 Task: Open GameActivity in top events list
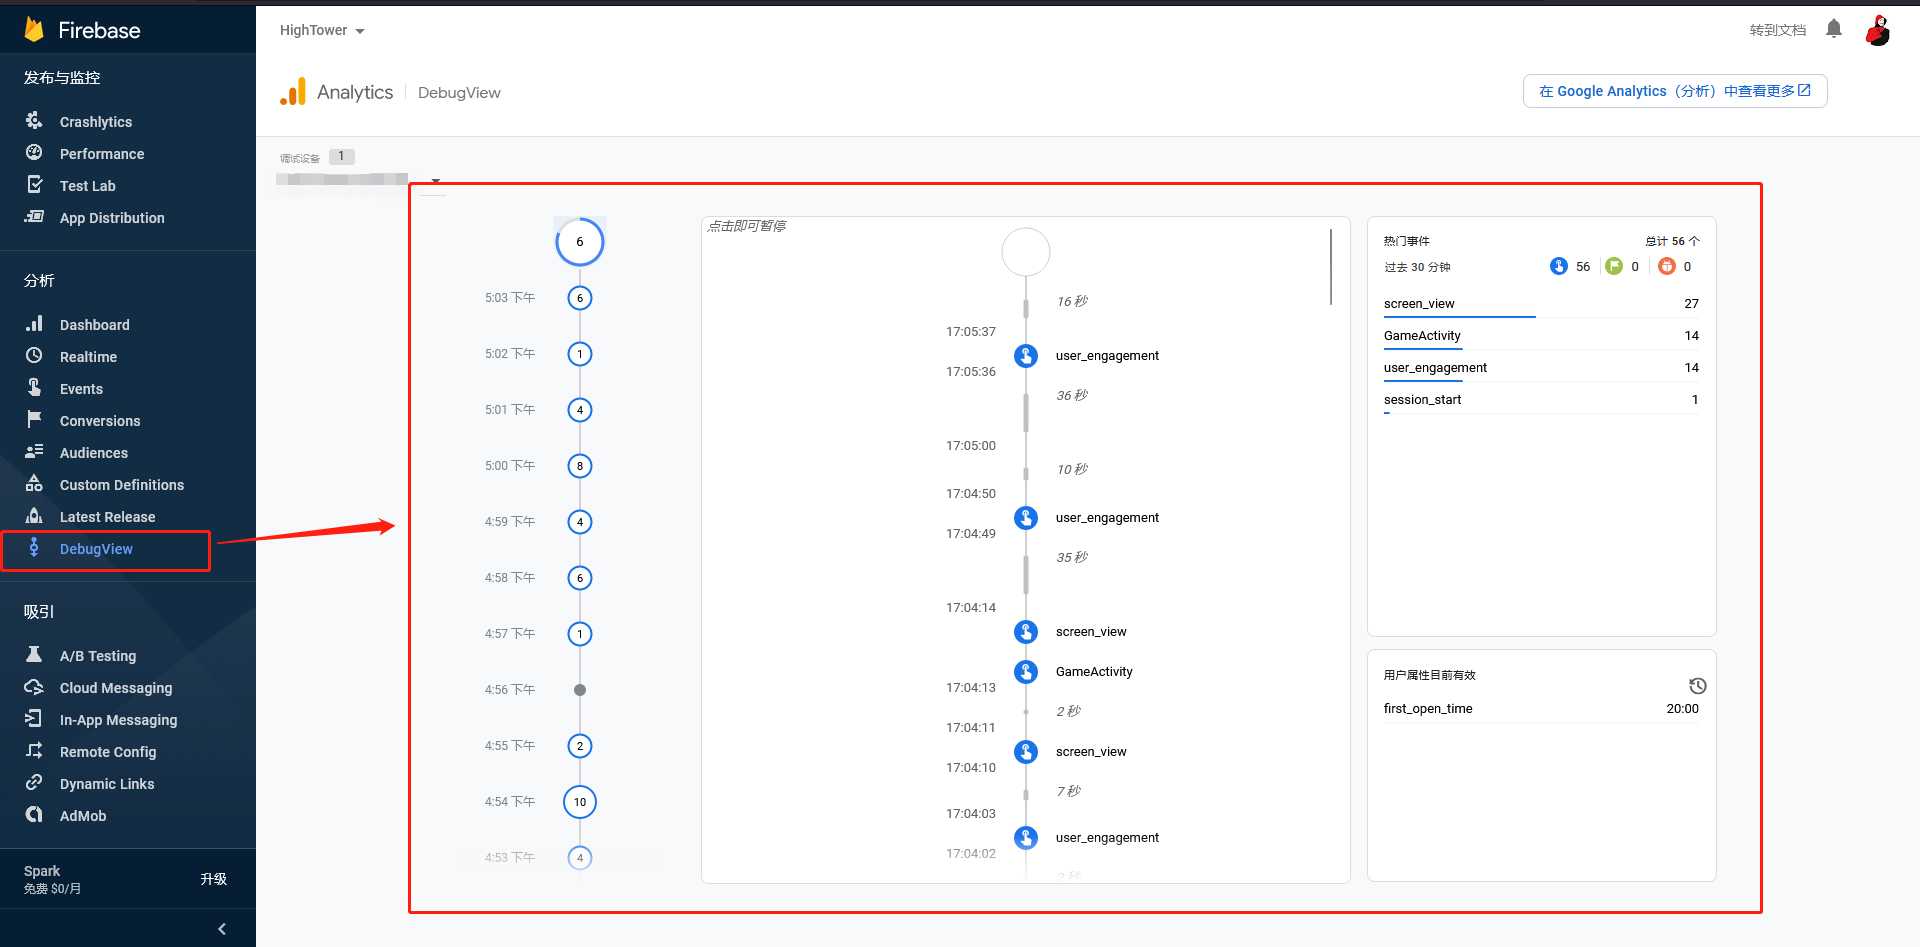(x=1541, y=336)
